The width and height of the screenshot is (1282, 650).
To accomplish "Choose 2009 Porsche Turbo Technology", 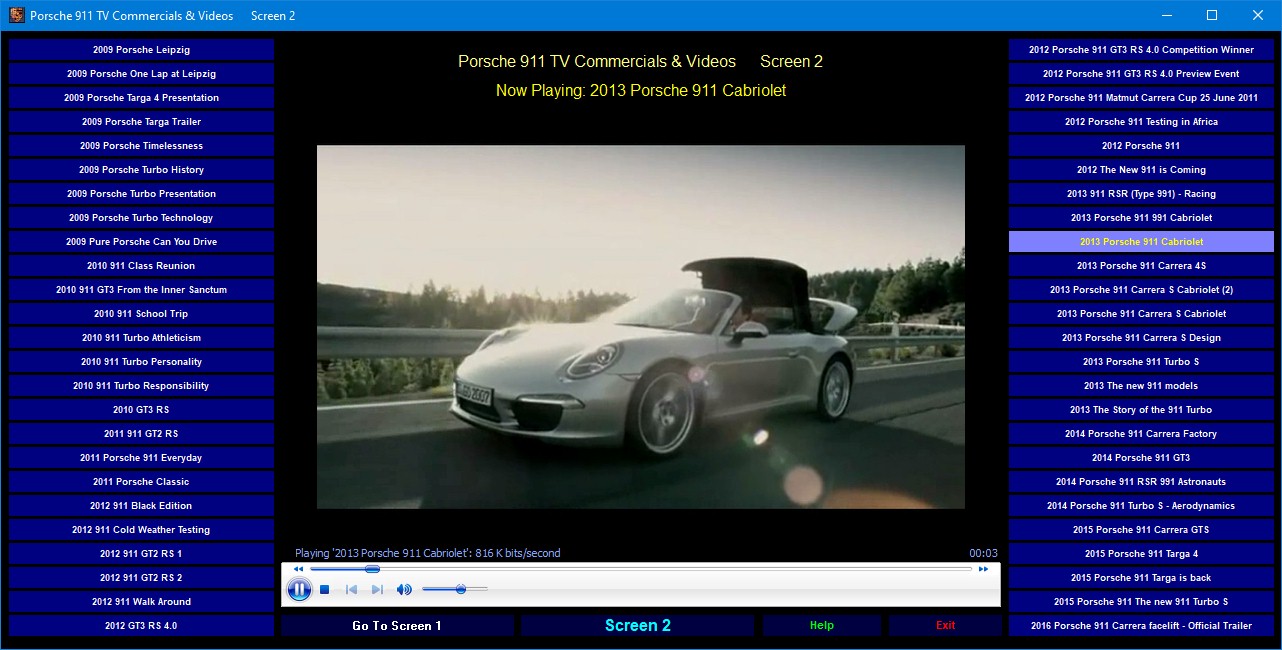I will pos(141,218).
